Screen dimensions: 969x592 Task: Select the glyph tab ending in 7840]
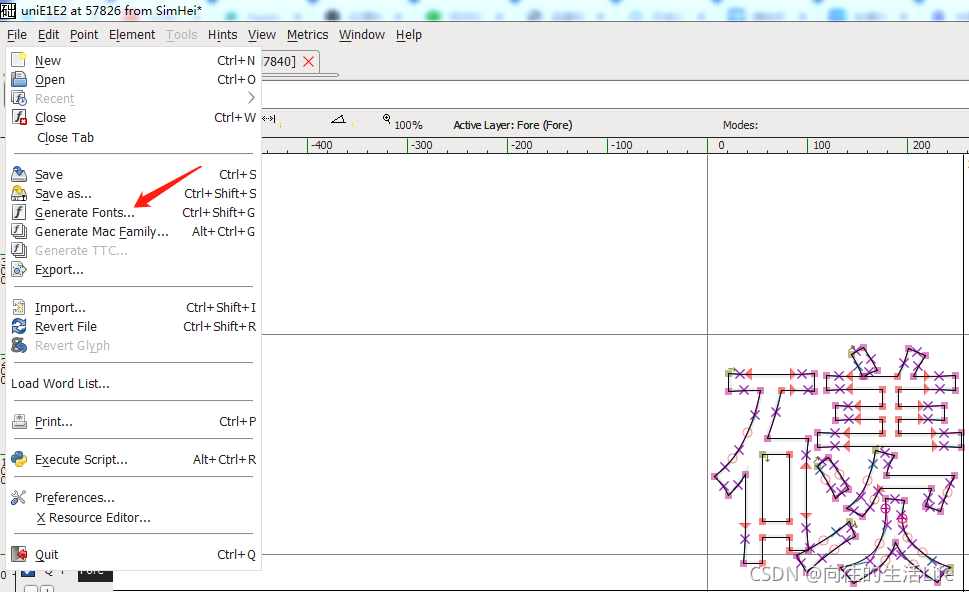click(290, 61)
